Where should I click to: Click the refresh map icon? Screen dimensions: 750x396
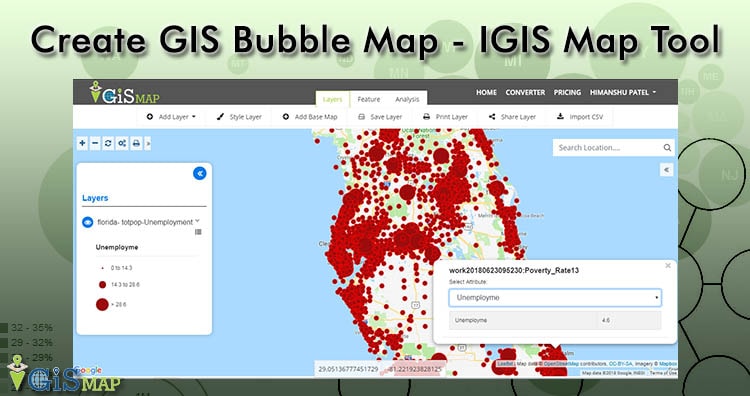coord(108,143)
